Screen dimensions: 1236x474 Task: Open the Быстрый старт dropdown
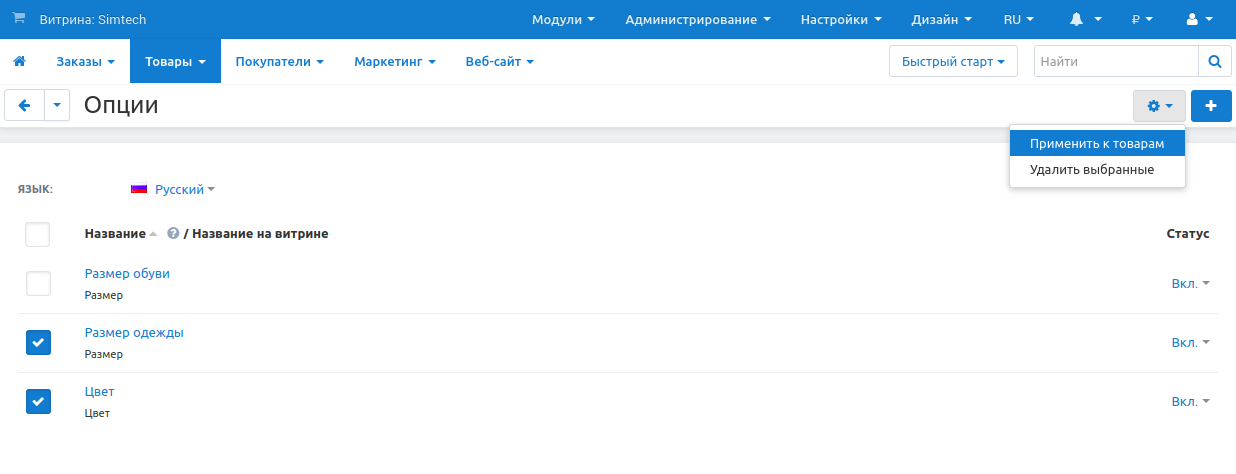[952, 62]
